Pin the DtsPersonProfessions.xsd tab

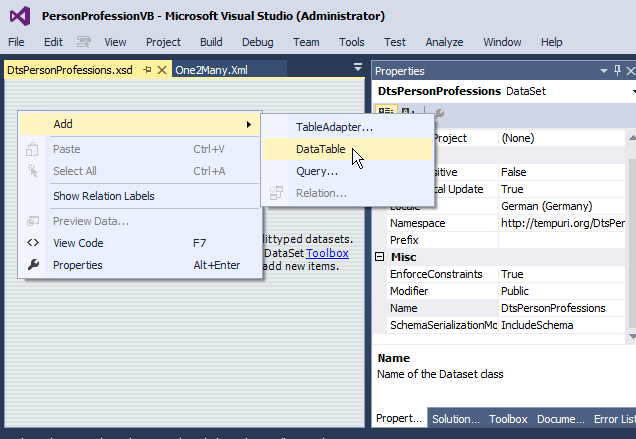[147, 70]
